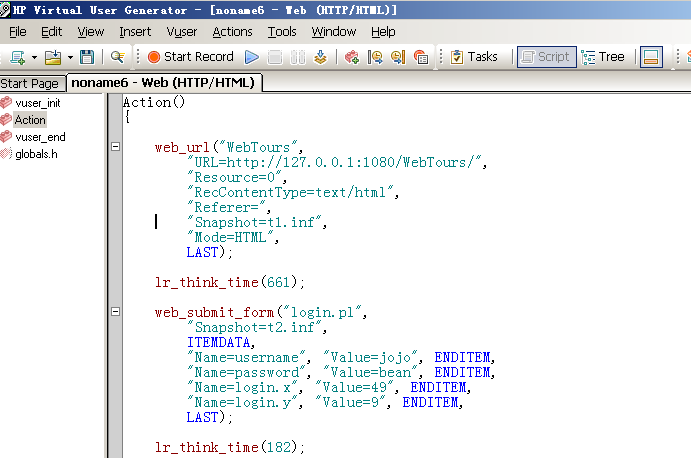The width and height of the screenshot is (691, 458).
Task: Click the HP Virtual User Generator title icon
Action: (x=5, y=9)
